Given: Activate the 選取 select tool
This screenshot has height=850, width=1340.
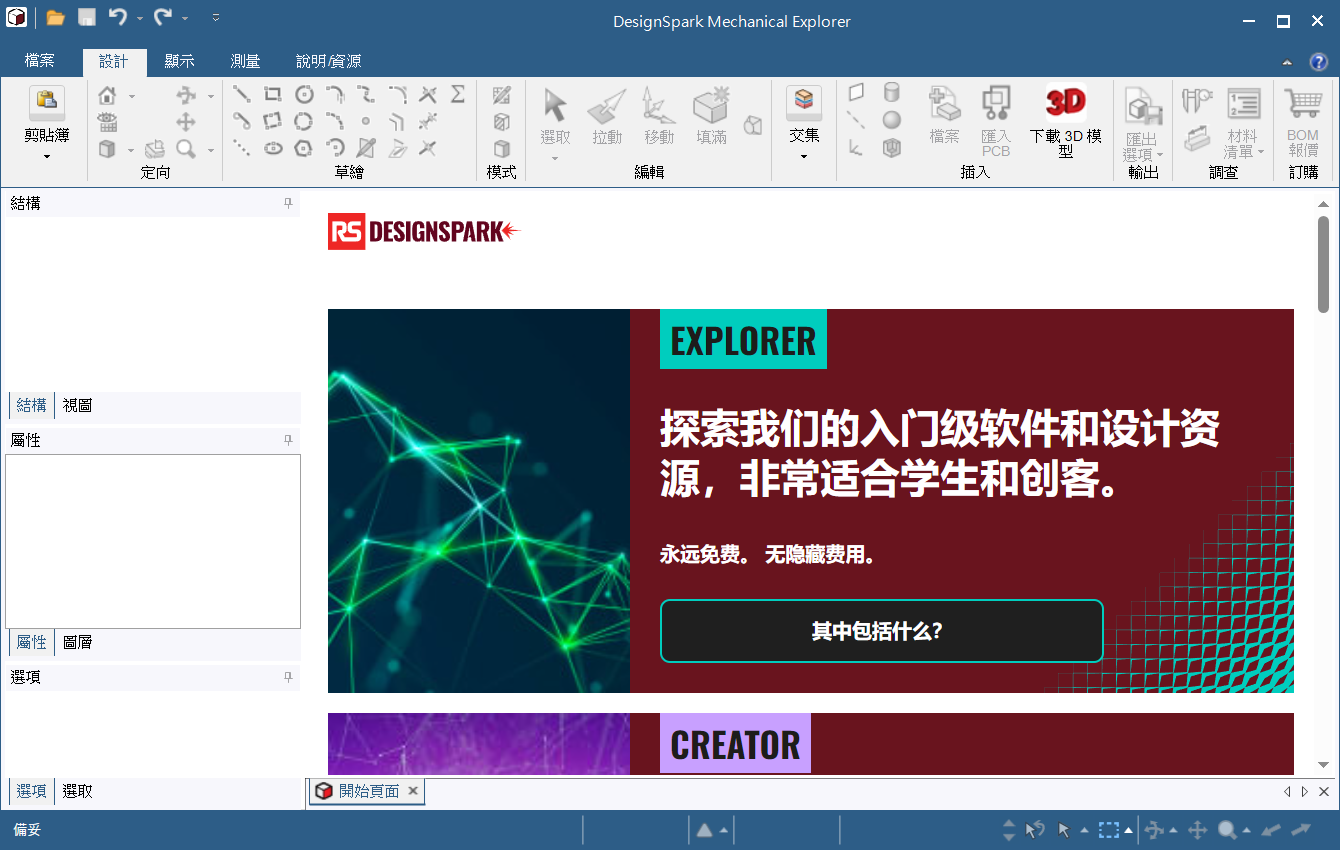Looking at the screenshot, I should [x=555, y=116].
